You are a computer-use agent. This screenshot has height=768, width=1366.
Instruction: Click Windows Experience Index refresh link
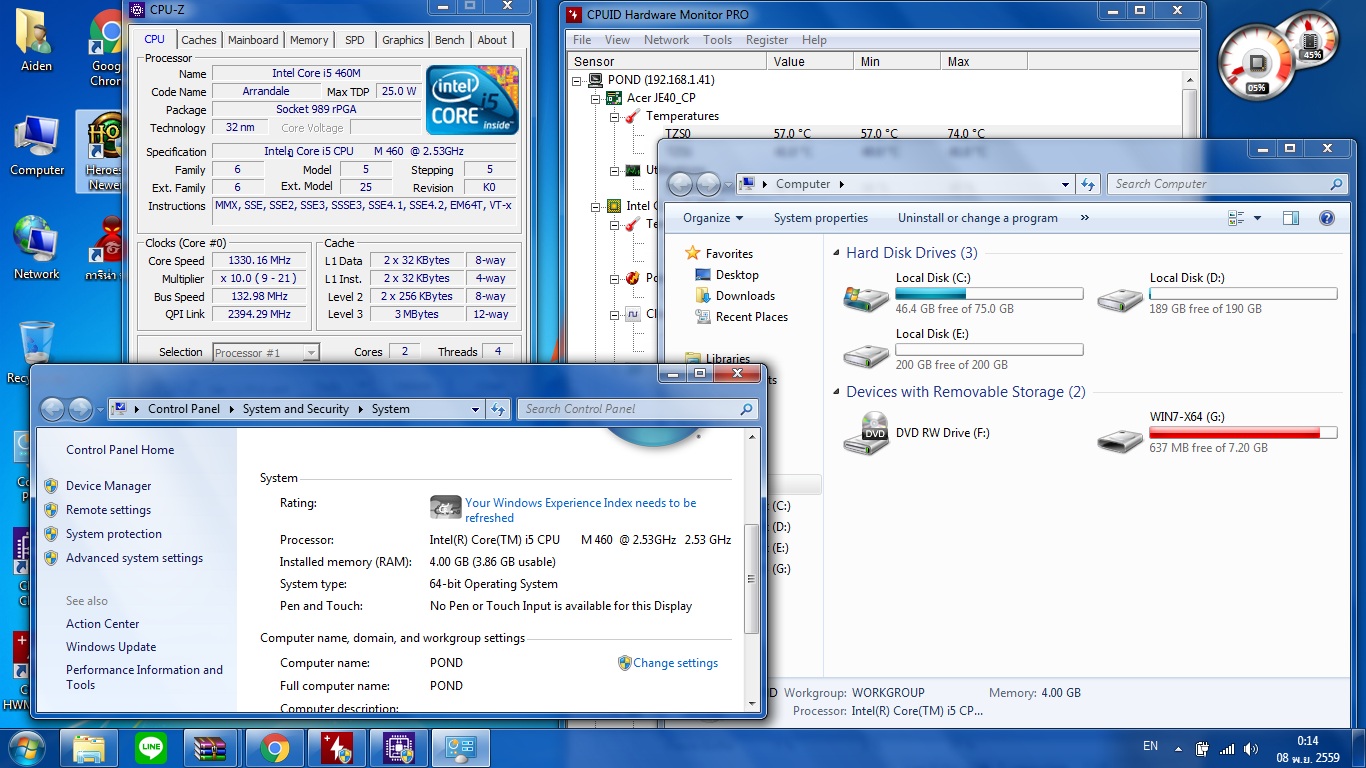tap(580, 510)
